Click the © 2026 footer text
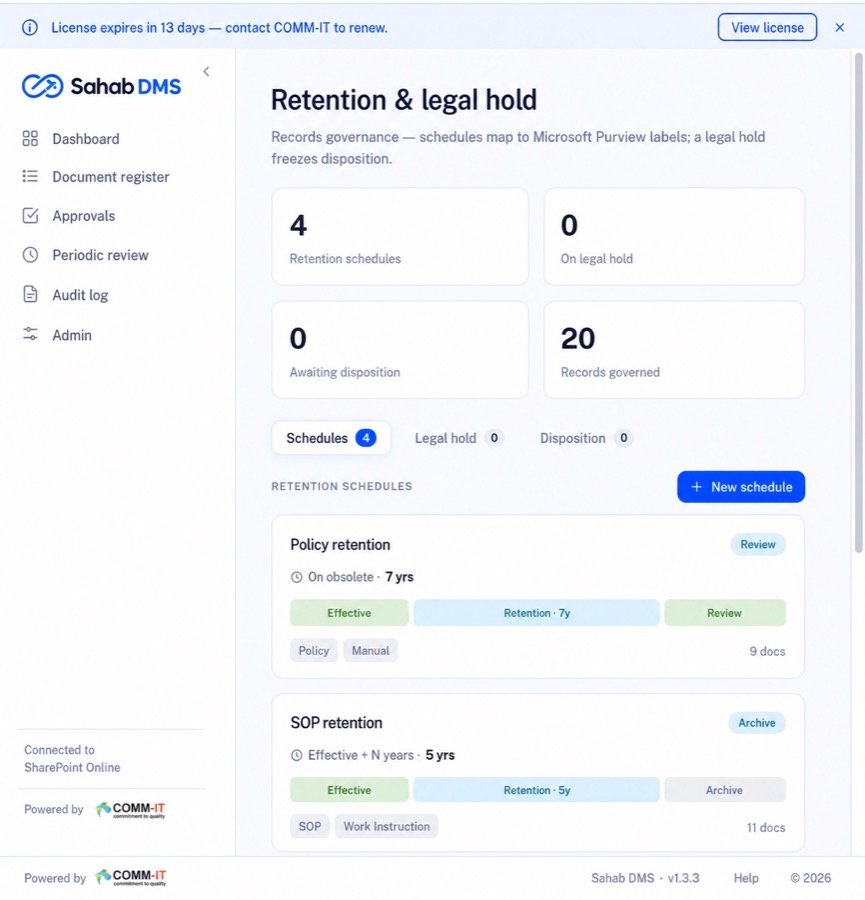The image size is (865, 900). (x=810, y=878)
